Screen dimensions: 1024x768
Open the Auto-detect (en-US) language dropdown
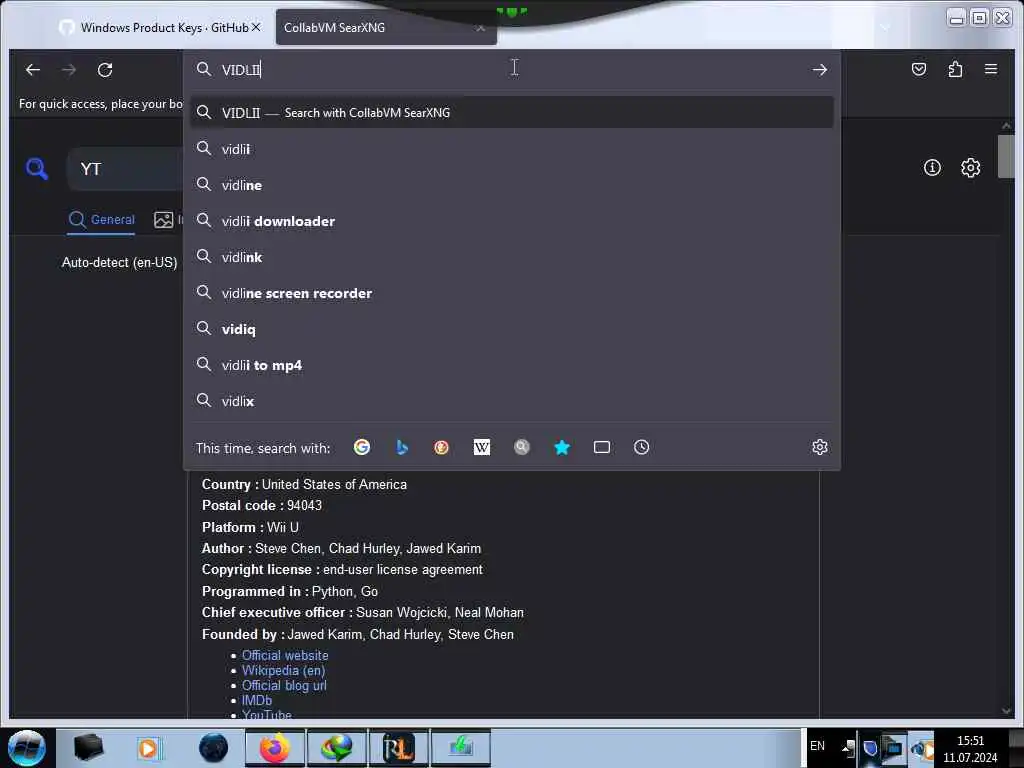pos(120,263)
